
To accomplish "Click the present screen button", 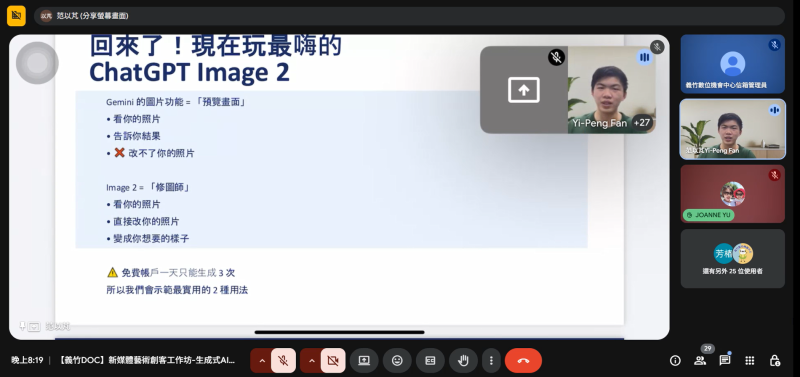I will [364, 361].
